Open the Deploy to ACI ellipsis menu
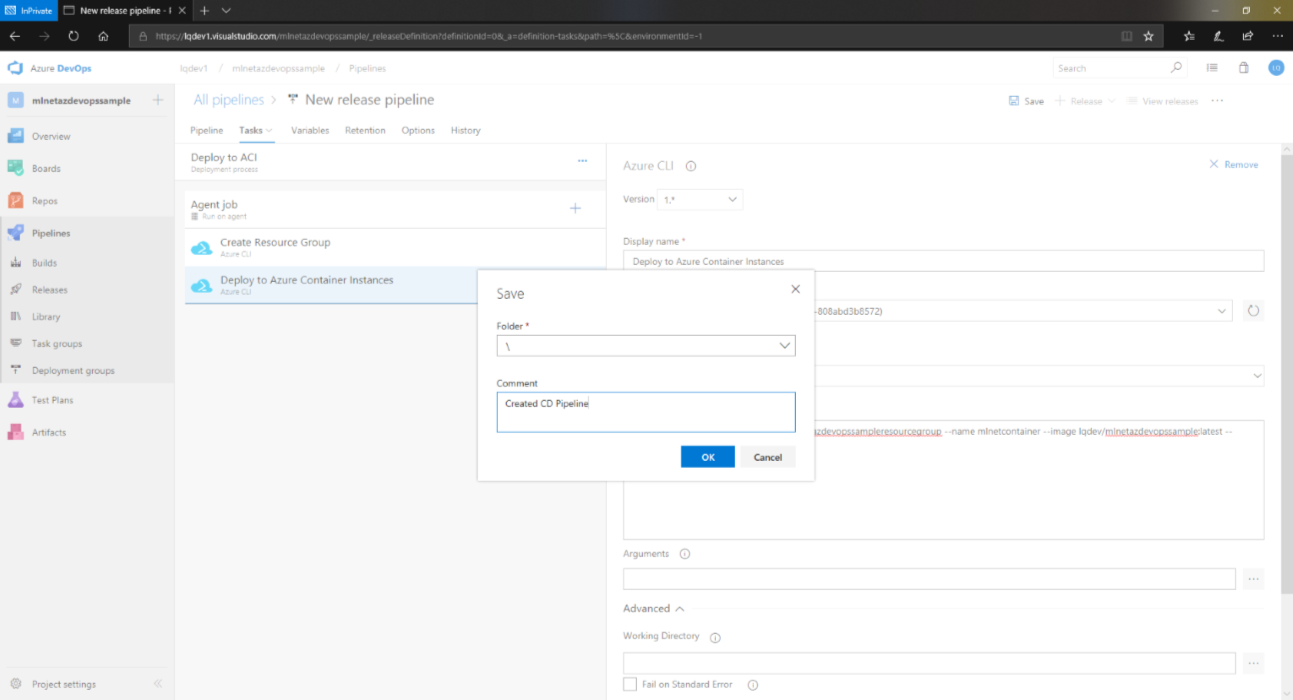 [582, 161]
